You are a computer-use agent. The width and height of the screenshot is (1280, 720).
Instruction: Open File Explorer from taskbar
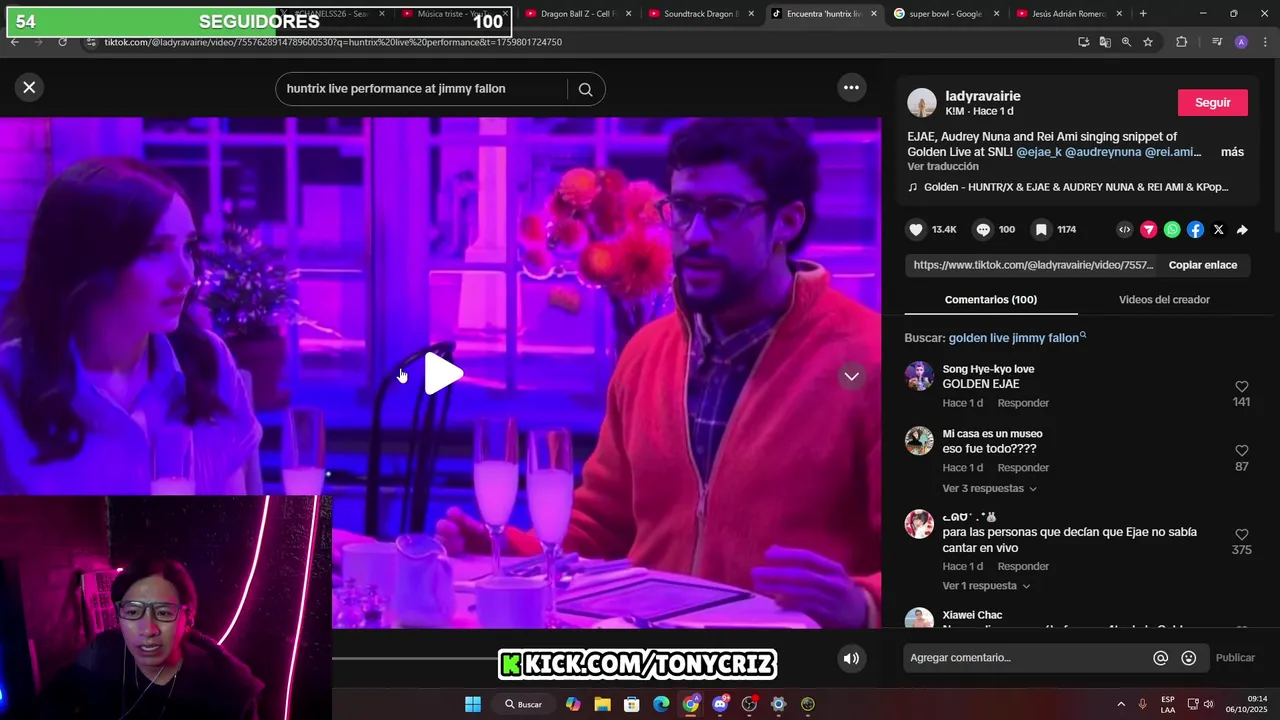tap(602, 704)
